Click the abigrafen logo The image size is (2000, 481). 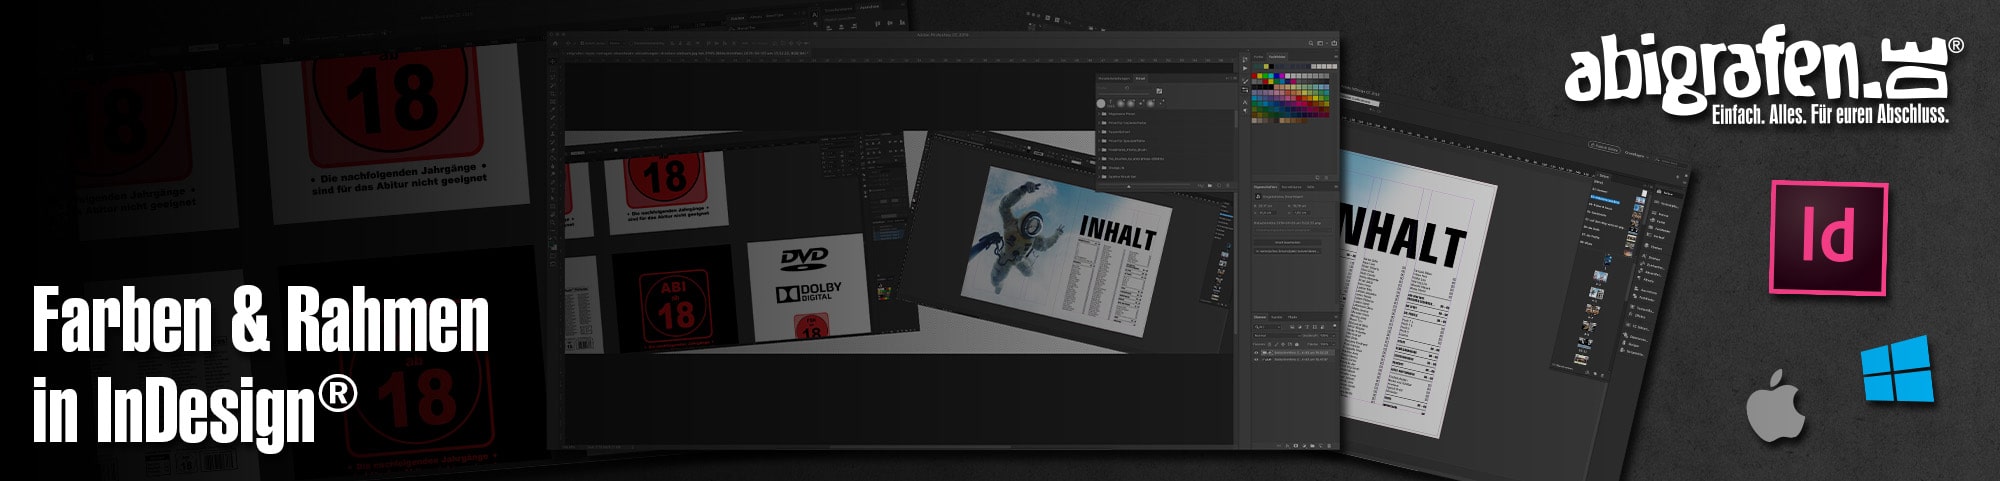click(x=1763, y=78)
